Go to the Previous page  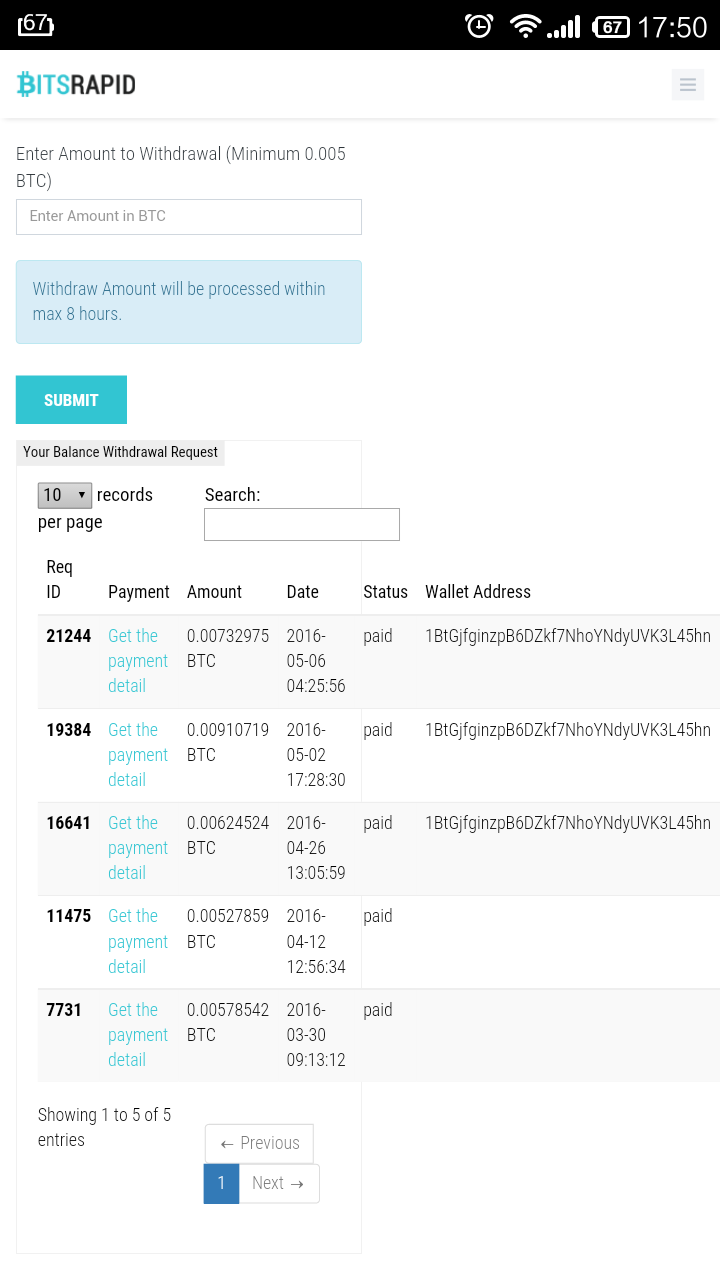259,1143
